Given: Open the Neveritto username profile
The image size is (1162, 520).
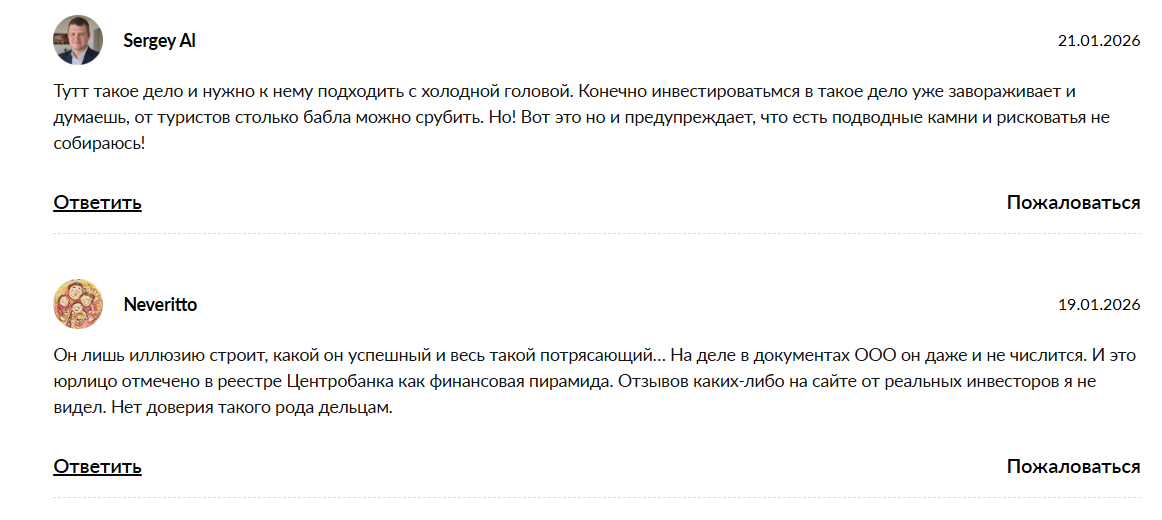Looking at the screenshot, I should pos(160,305).
